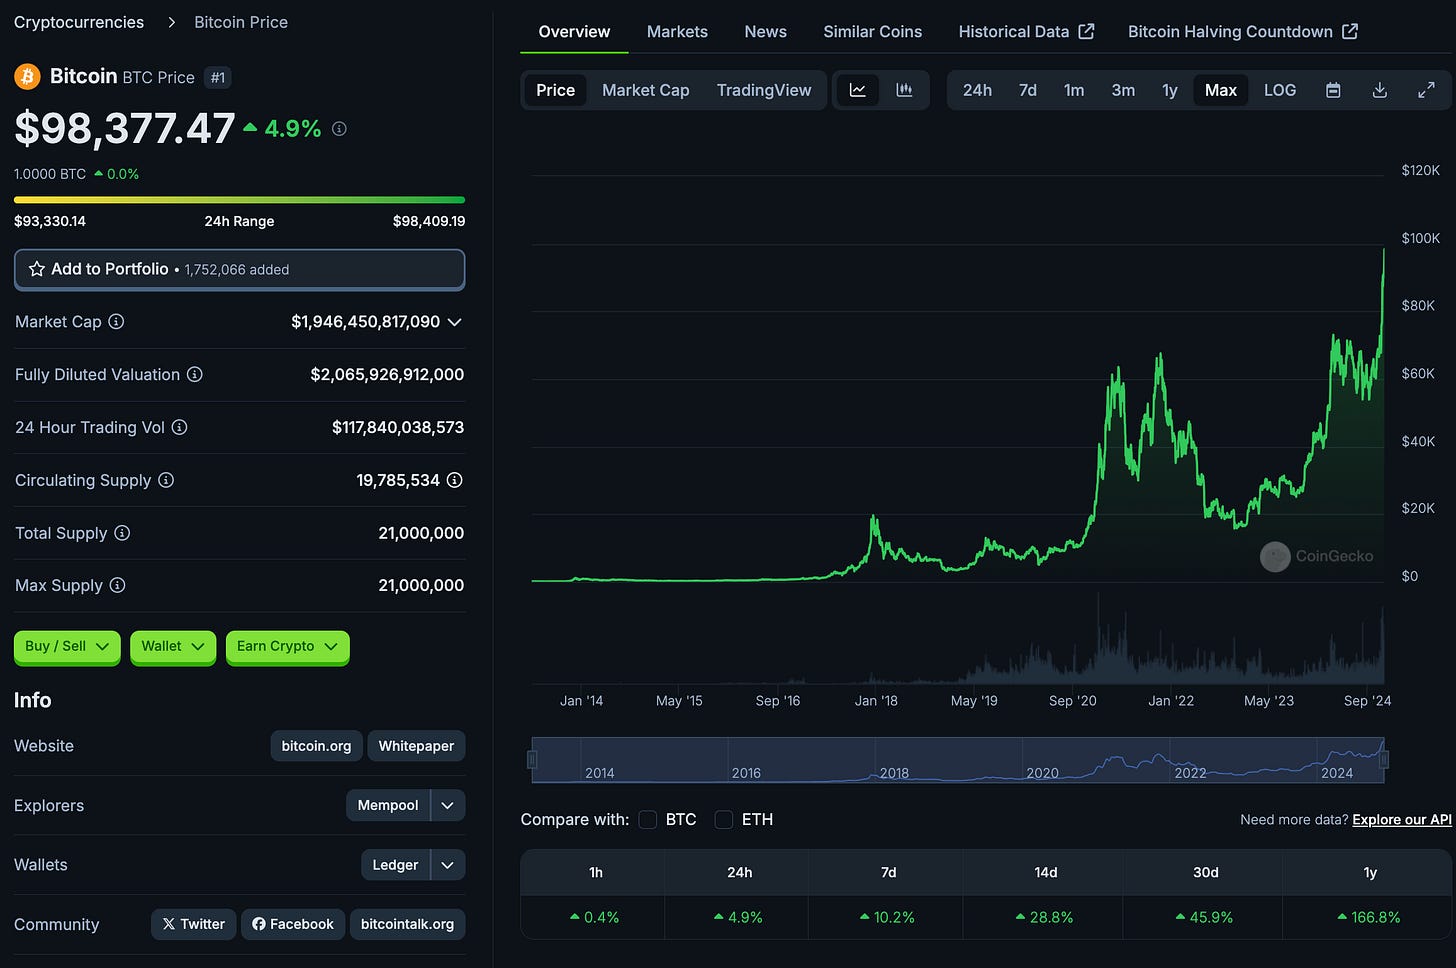1456x968 pixels.
Task: Click the 24 Hour Trading Vol info icon
Action: [x=179, y=427]
